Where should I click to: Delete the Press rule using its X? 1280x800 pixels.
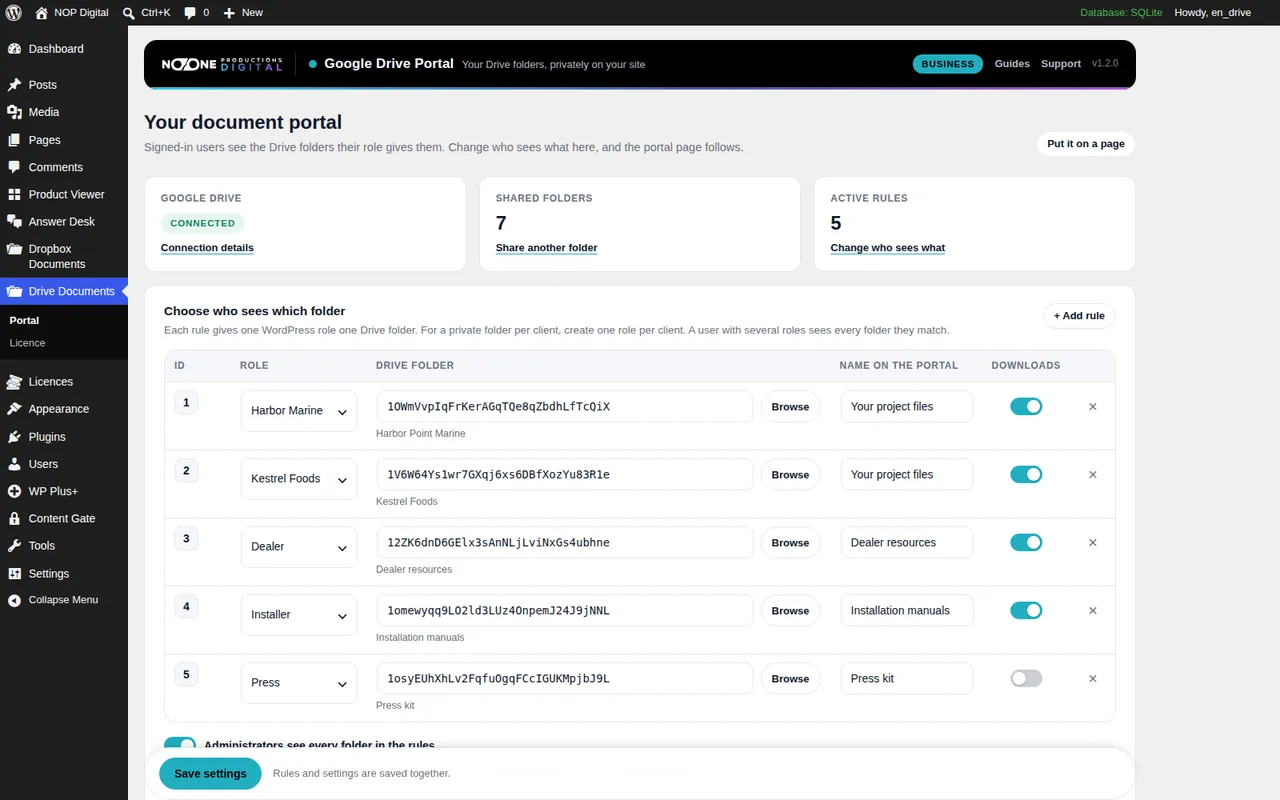pyautogui.click(x=1092, y=679)
